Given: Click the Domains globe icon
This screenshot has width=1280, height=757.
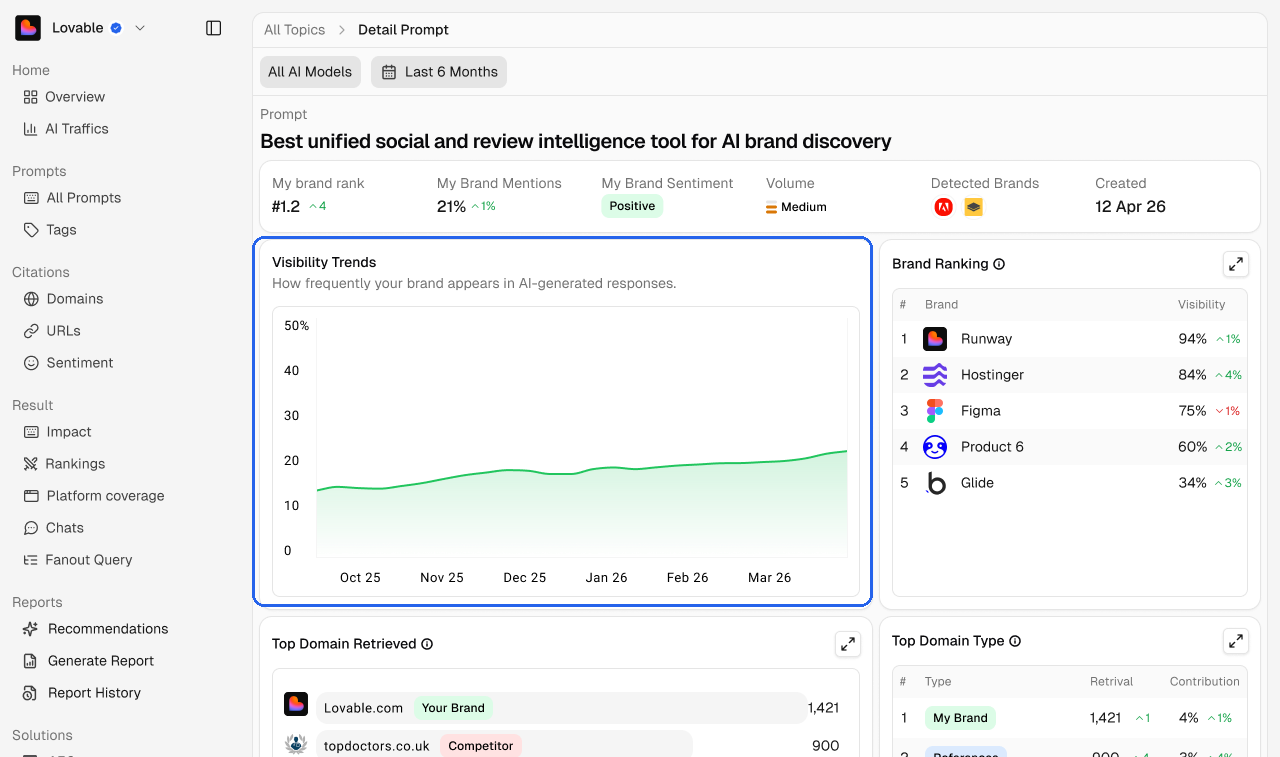Looking at the screenshot, I should pyautogui.click(x=31, y=299).
